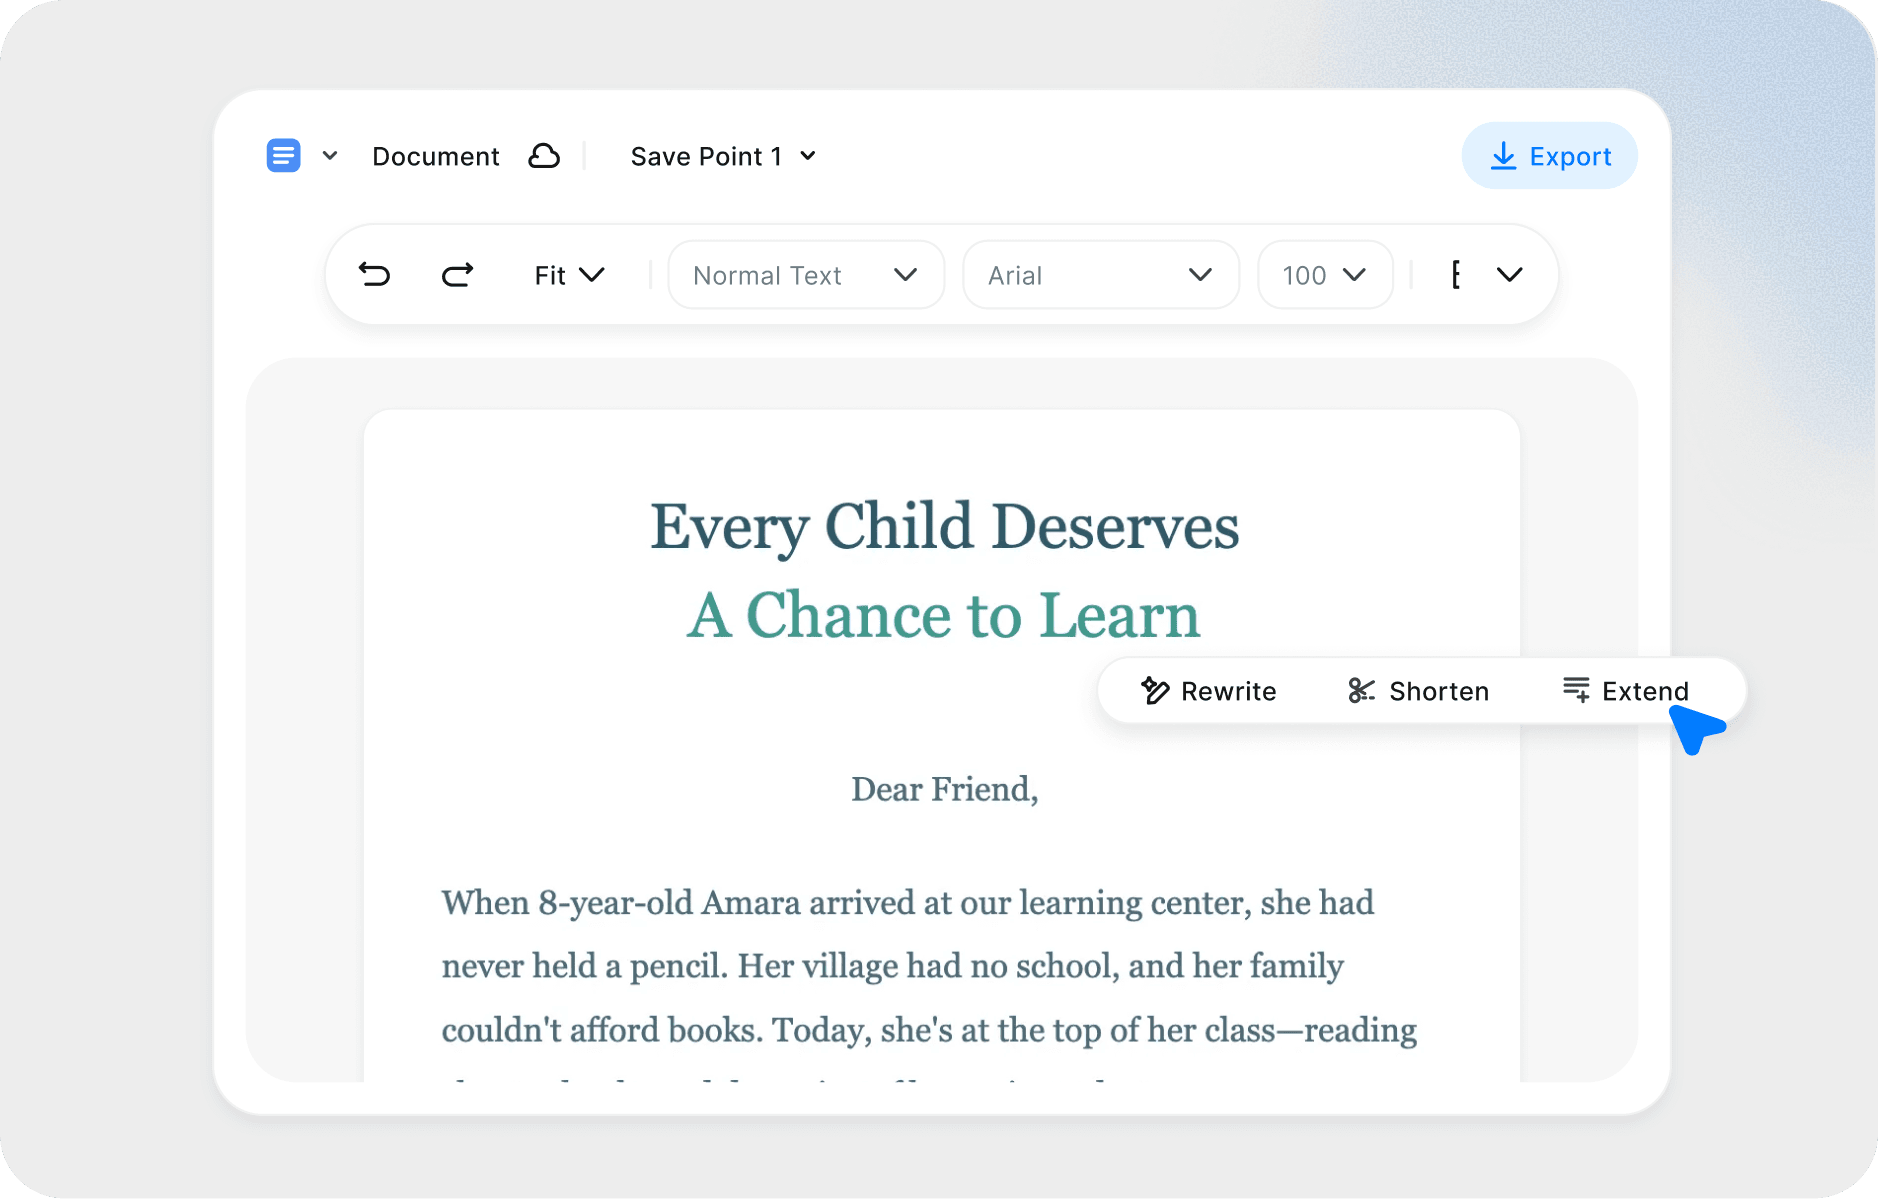Open the 100 font size dropdown
Image resolution: width=1878 pixels, height=1199 pixels.
coord(1324,275)
